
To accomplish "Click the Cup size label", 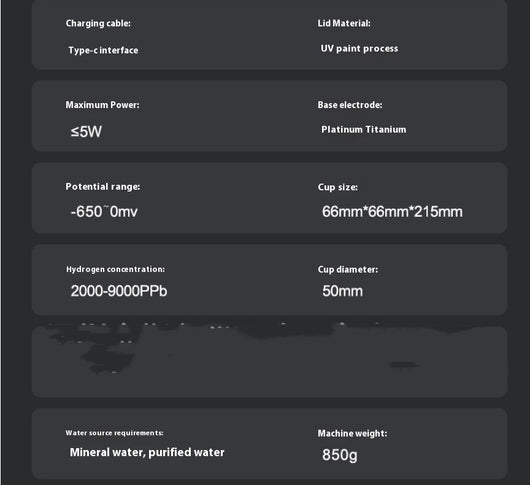I will [x=338, y=187].
